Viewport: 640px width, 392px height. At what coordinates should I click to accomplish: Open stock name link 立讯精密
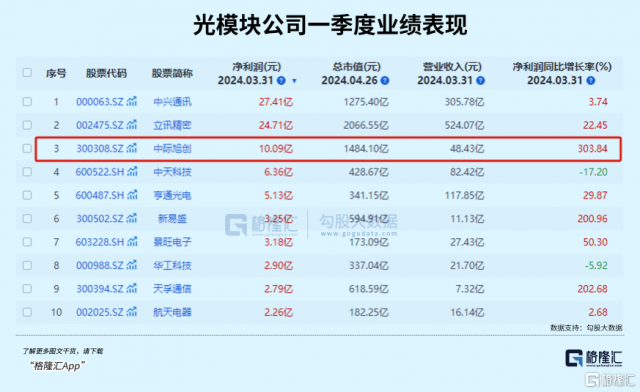(172, 125)
